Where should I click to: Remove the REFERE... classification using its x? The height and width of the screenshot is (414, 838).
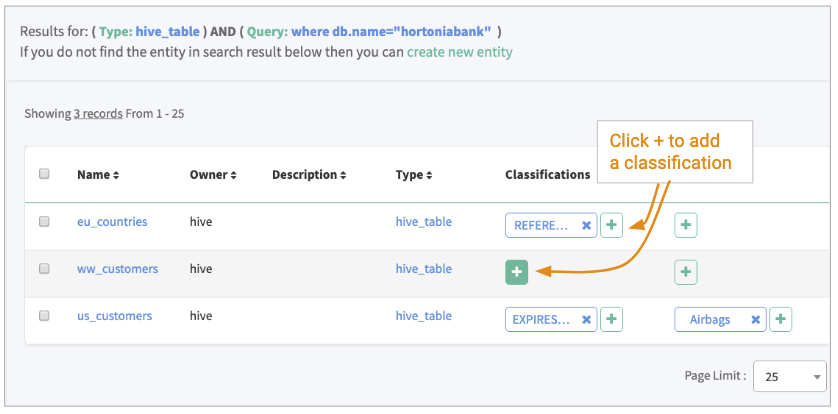point(586,226)
